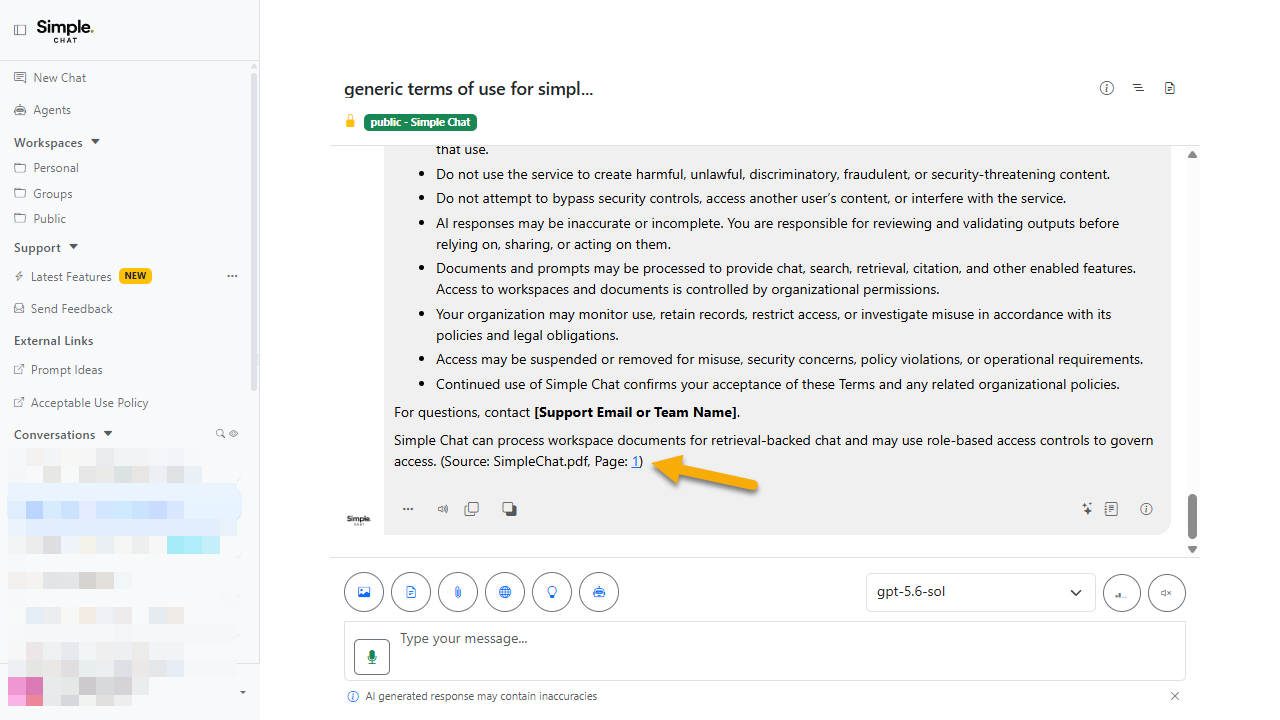Toggle hidden conversations eye icon
The image size is (1280, 720).
[x=234, y=434]
